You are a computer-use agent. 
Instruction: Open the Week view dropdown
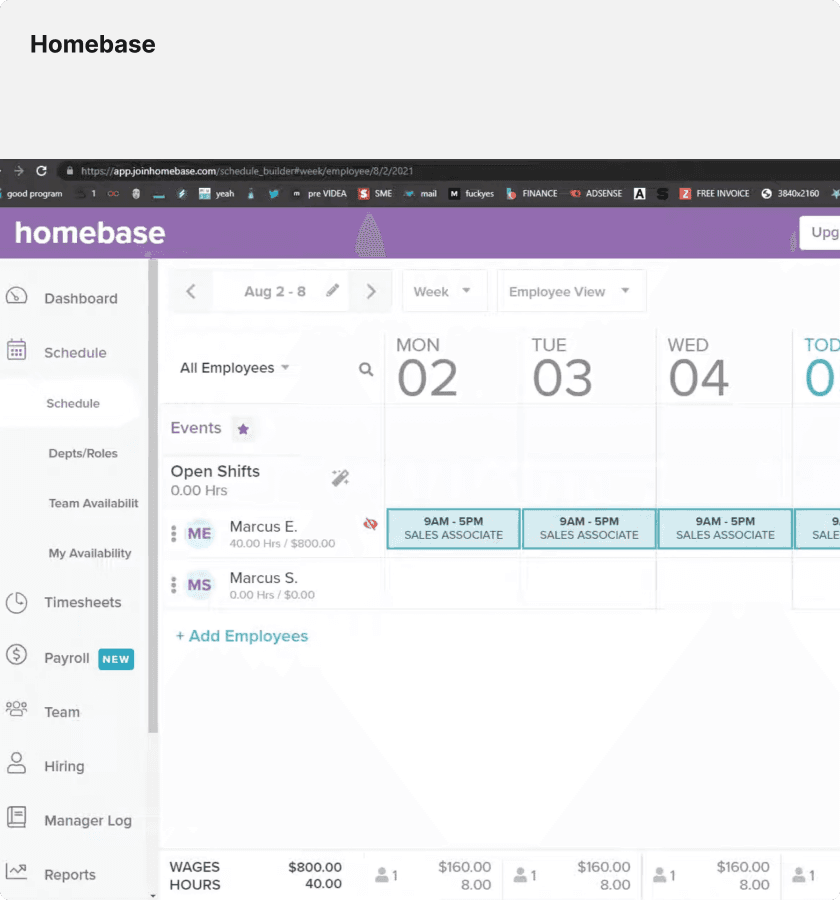pyautogui.click(x=444, y=291)
